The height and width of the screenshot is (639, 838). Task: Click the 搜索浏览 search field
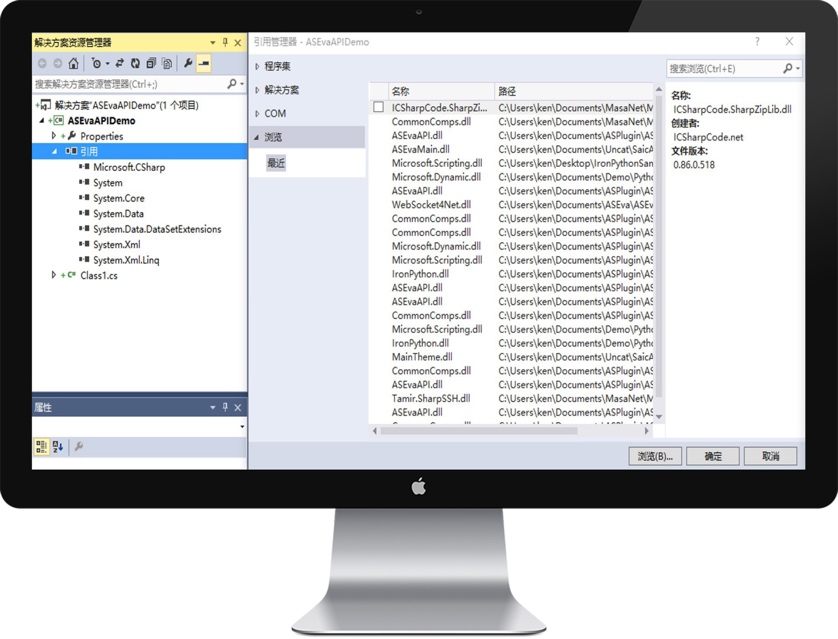point(724,69)
